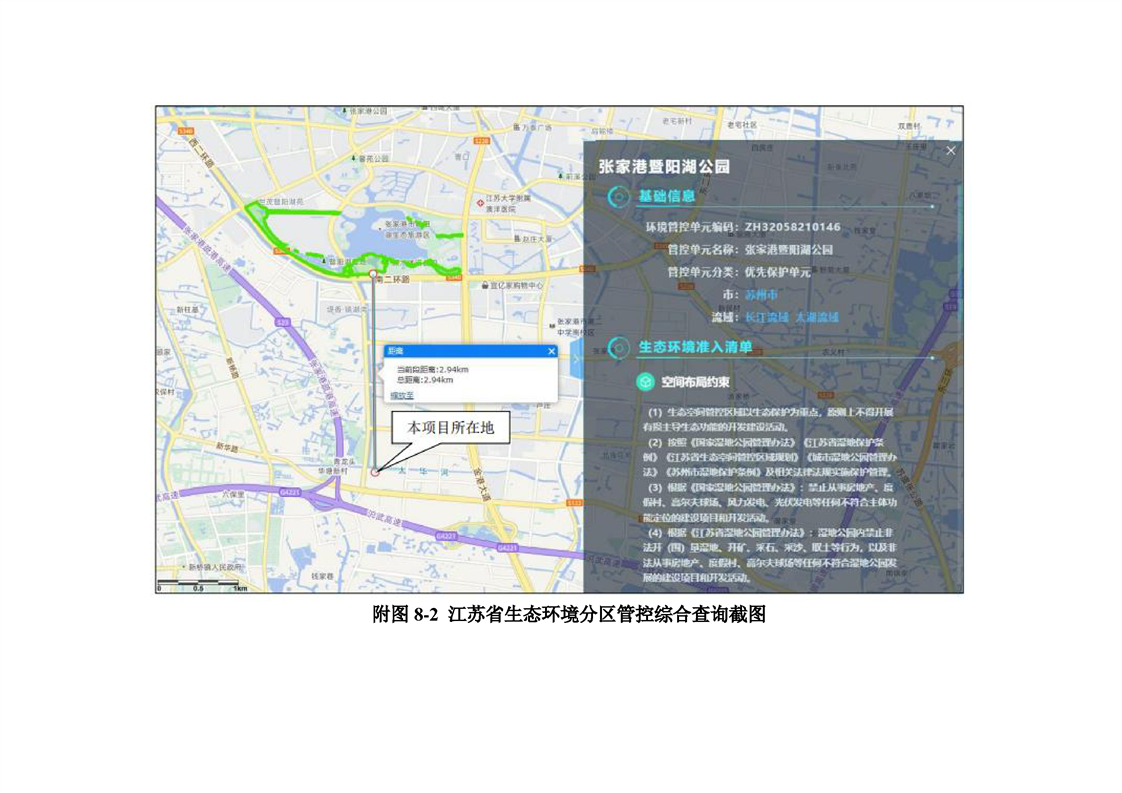Click the 本项目所在地 callout label
This screenshot has width=1122, height=793.
450,428
